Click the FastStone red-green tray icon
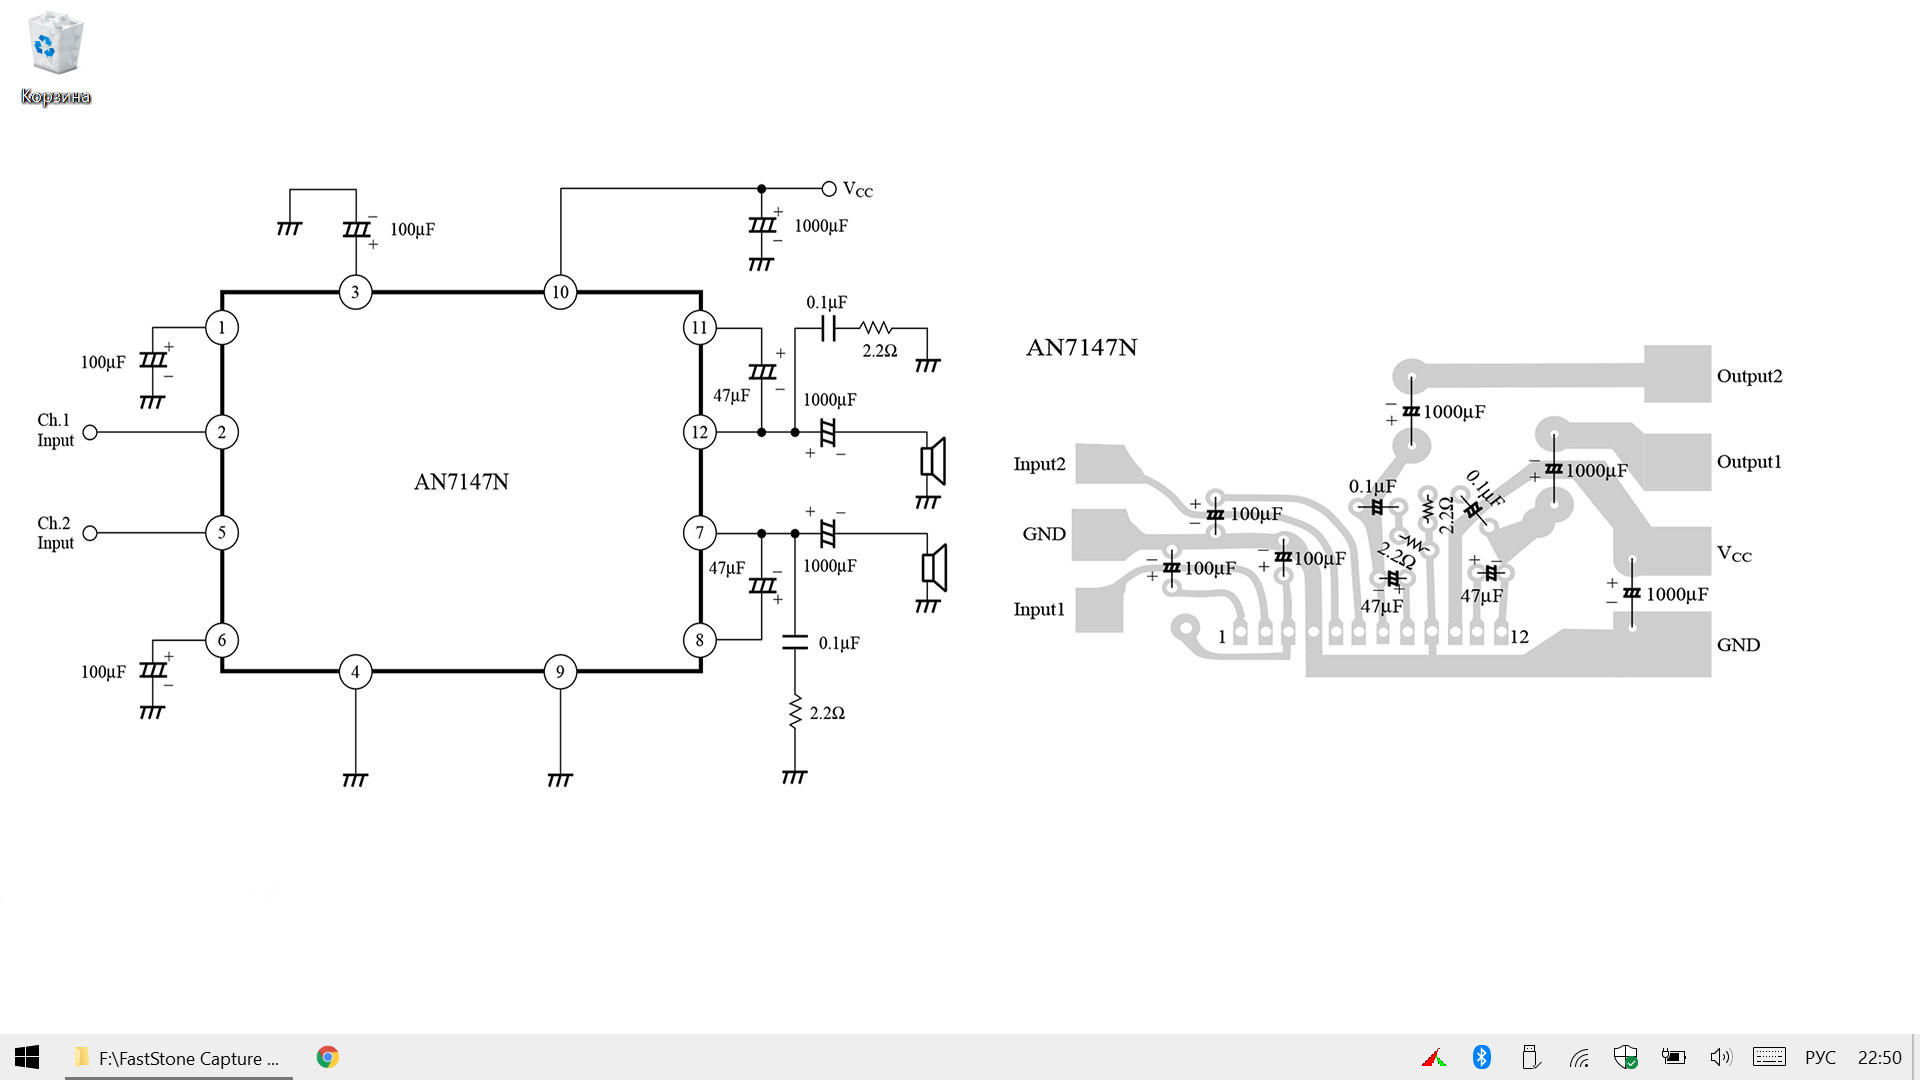This screenshot has height=1080, width=1920. point(1433,1057)
